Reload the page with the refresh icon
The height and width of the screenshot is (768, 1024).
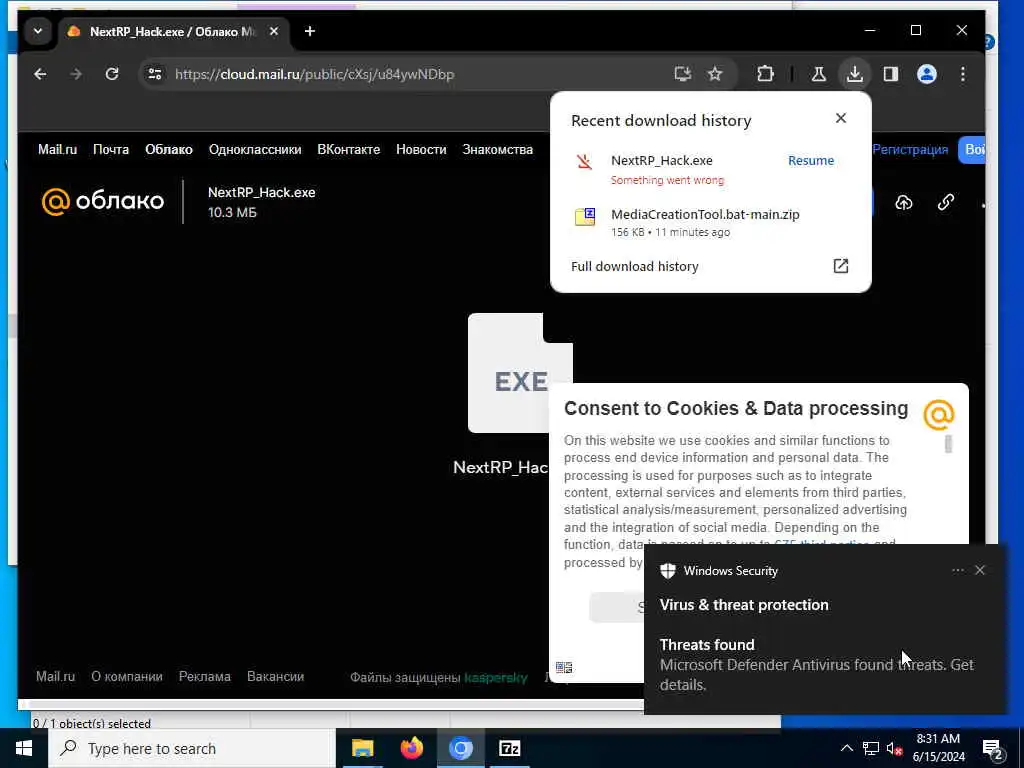tap(112, 74)
